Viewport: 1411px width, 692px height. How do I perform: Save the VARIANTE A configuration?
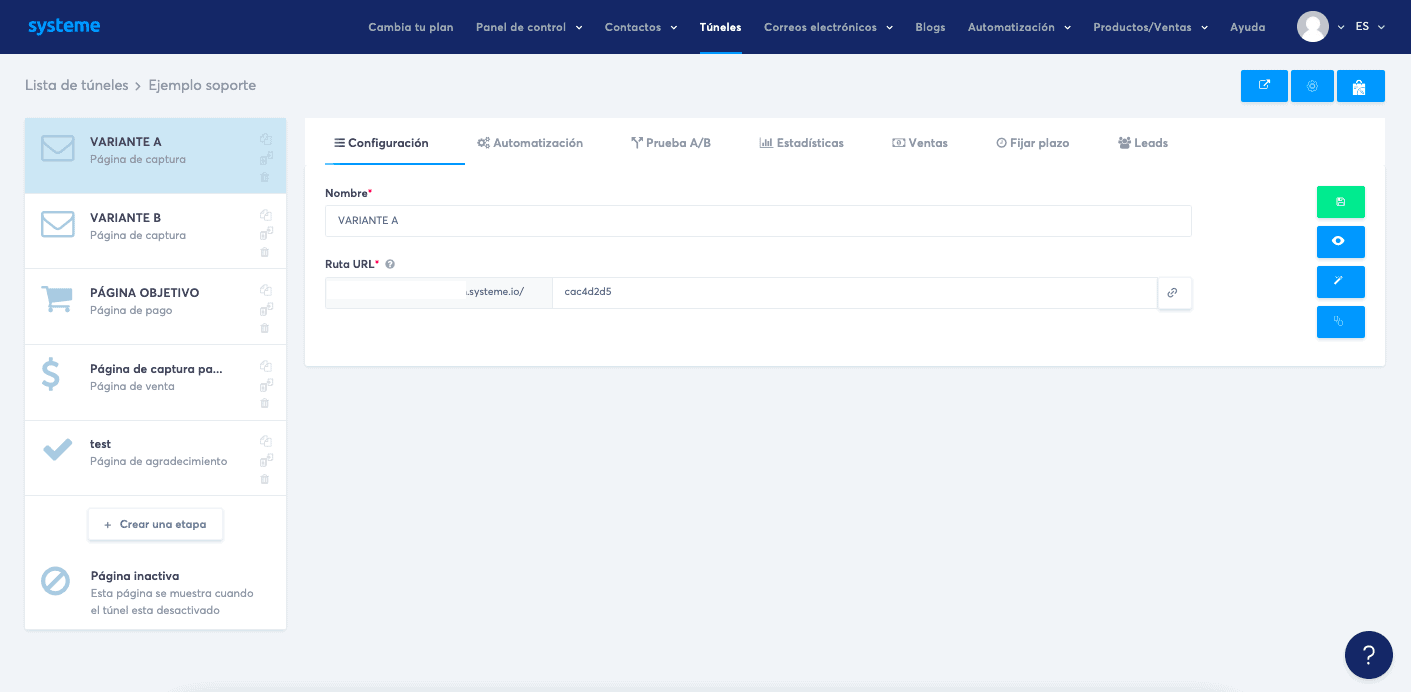point(1340,201)
